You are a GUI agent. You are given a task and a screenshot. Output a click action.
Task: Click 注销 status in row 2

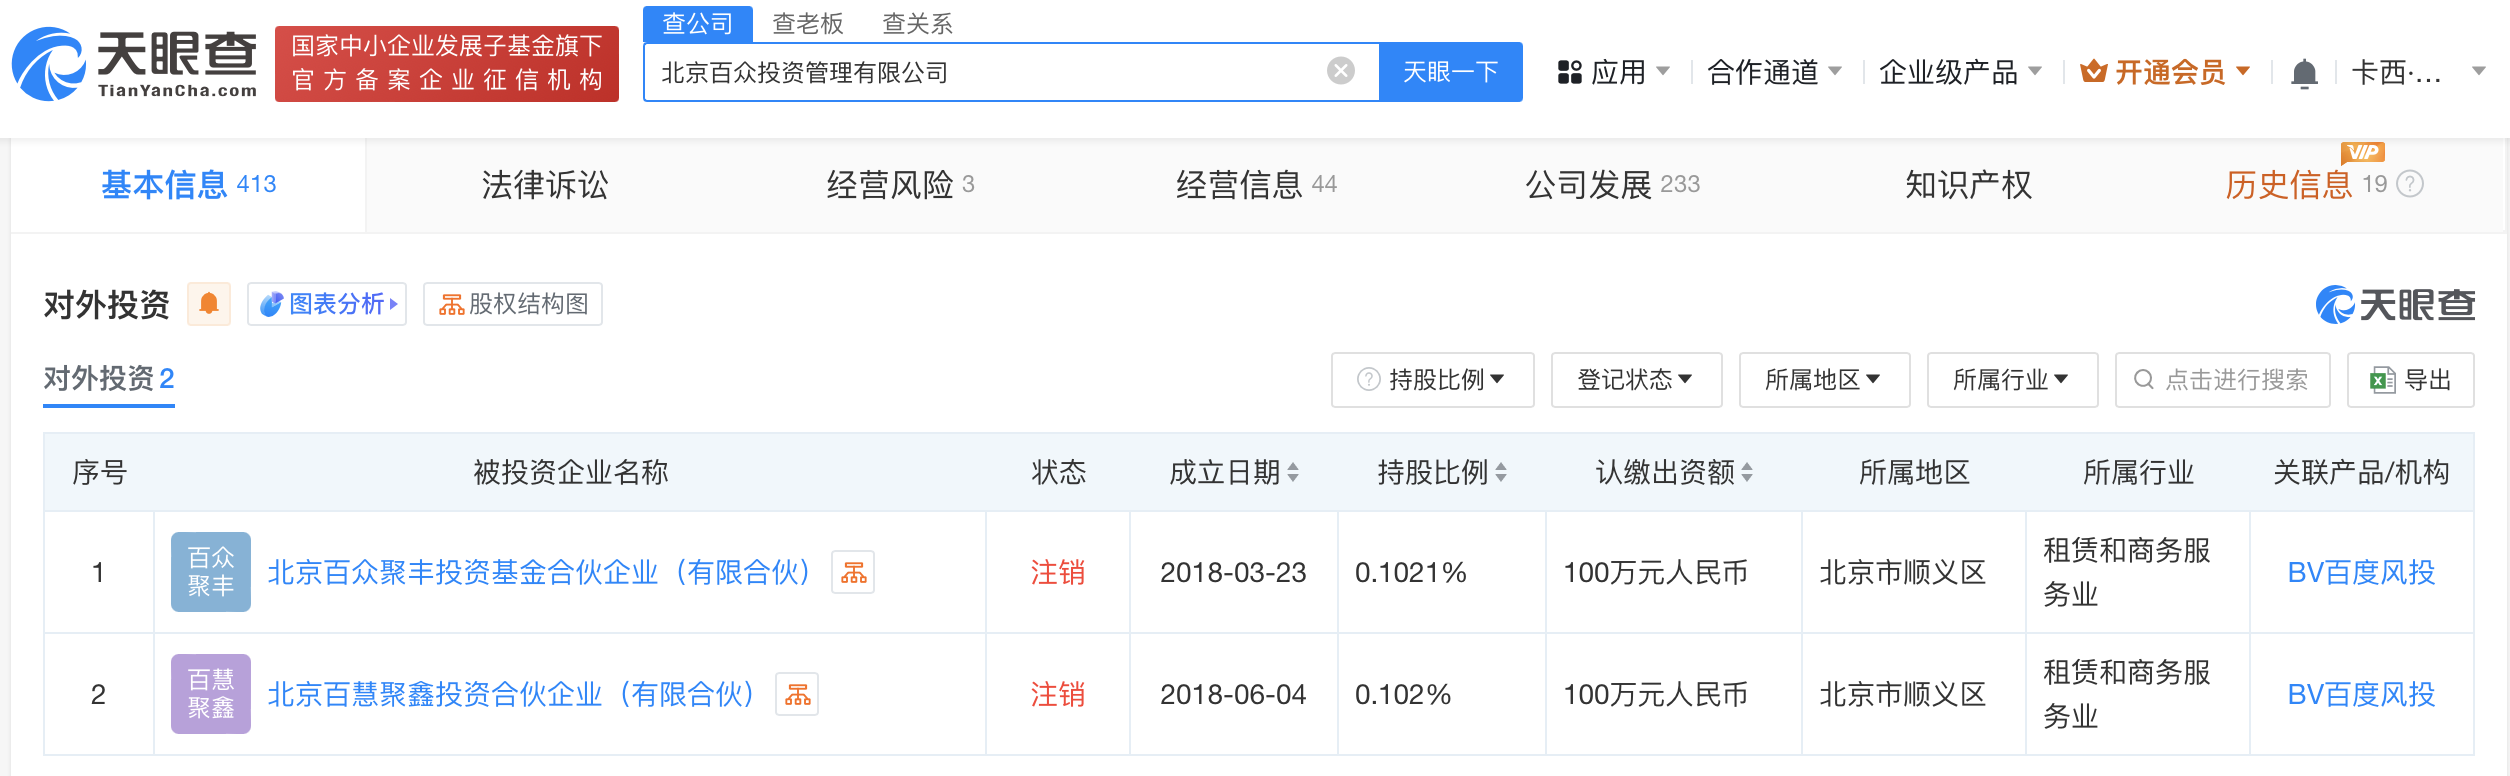coord(1058,694)
